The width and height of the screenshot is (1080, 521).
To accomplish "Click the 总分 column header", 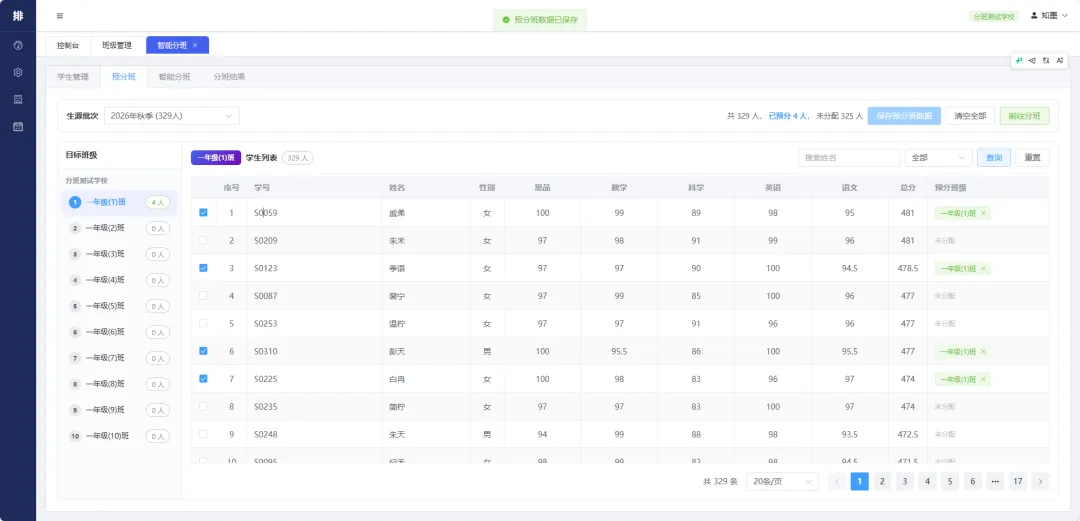I will coord(907,187).
